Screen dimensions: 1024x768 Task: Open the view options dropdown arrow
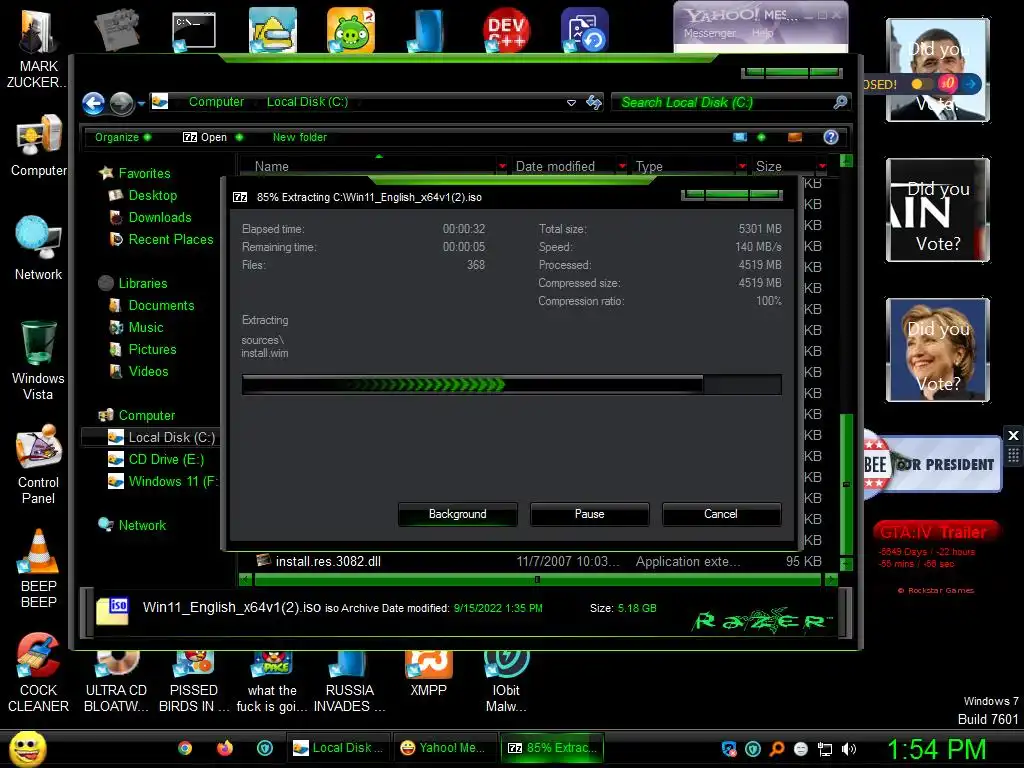tap(761, 137)
